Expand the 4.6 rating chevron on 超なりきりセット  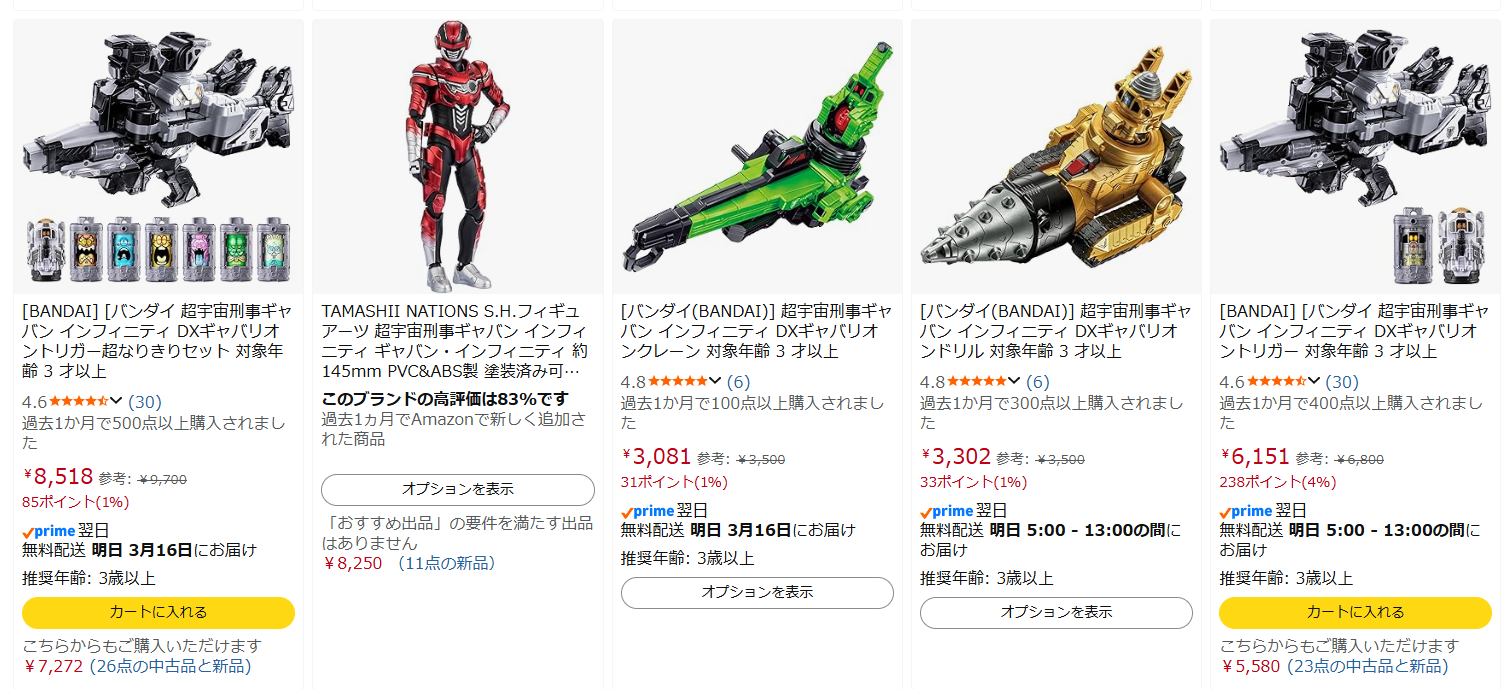coord(116,401)
